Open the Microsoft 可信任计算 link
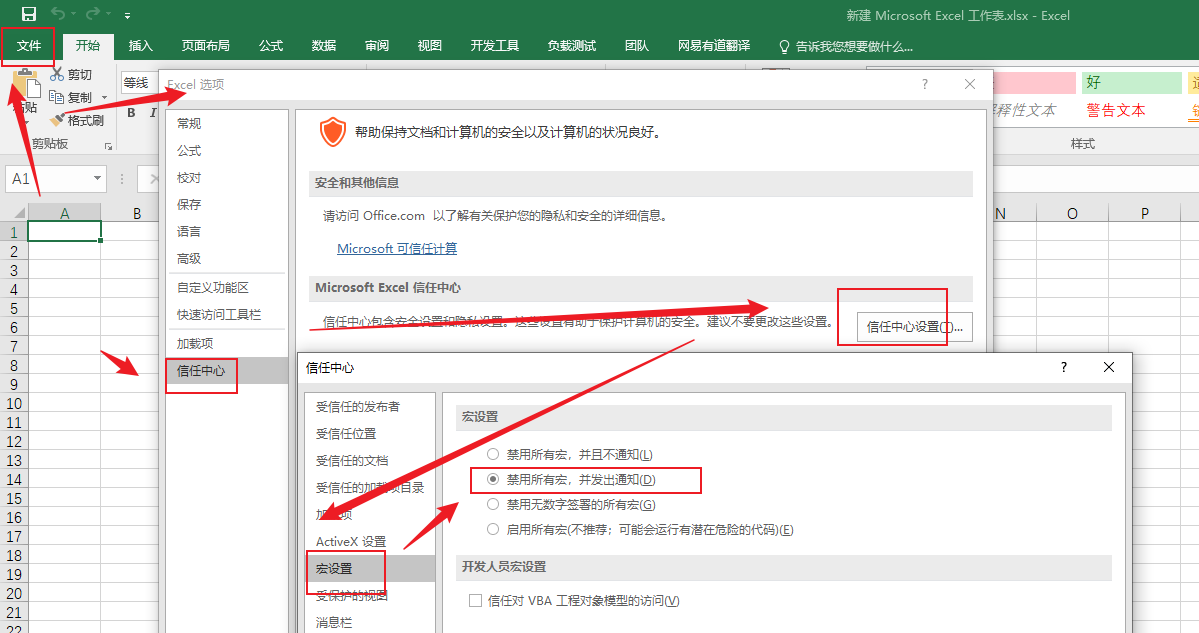Image resolution: width=1199 pixels, height=633 pixels. [x=397, y=248]
